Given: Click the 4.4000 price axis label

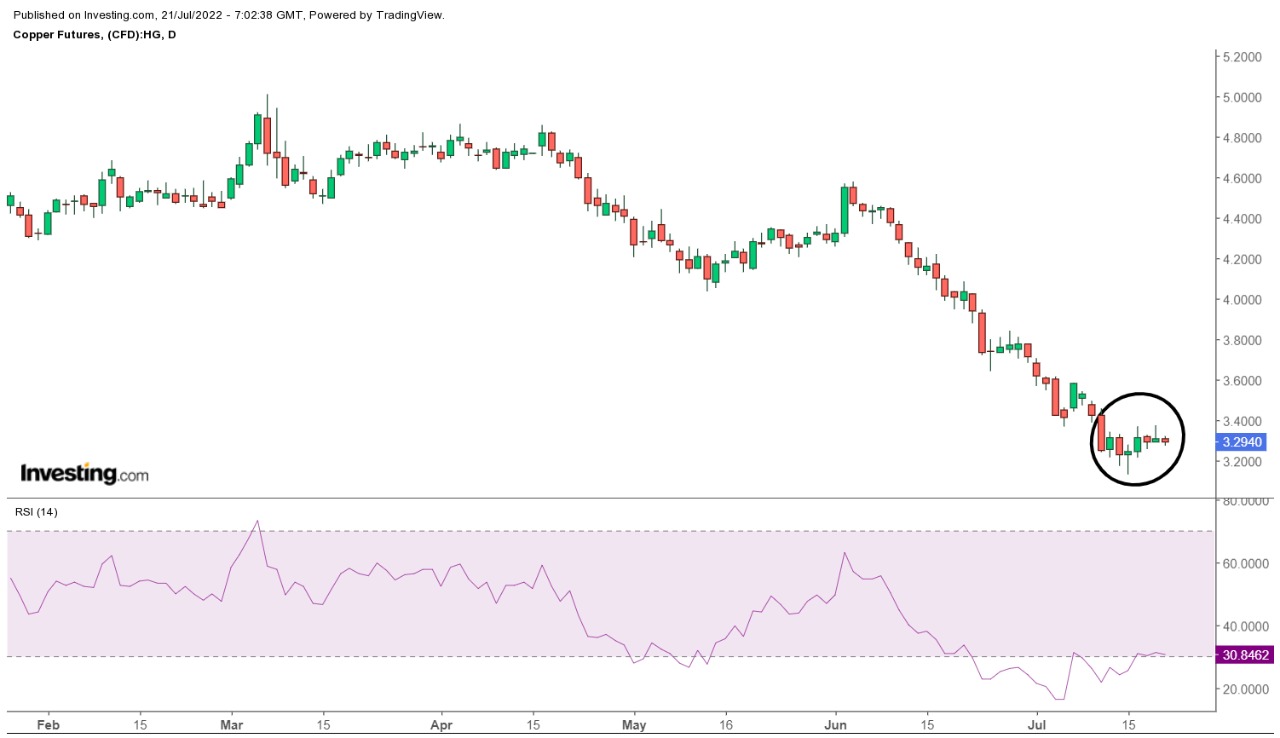Looking at the screenshot, I should click(x=1243, y=219).
